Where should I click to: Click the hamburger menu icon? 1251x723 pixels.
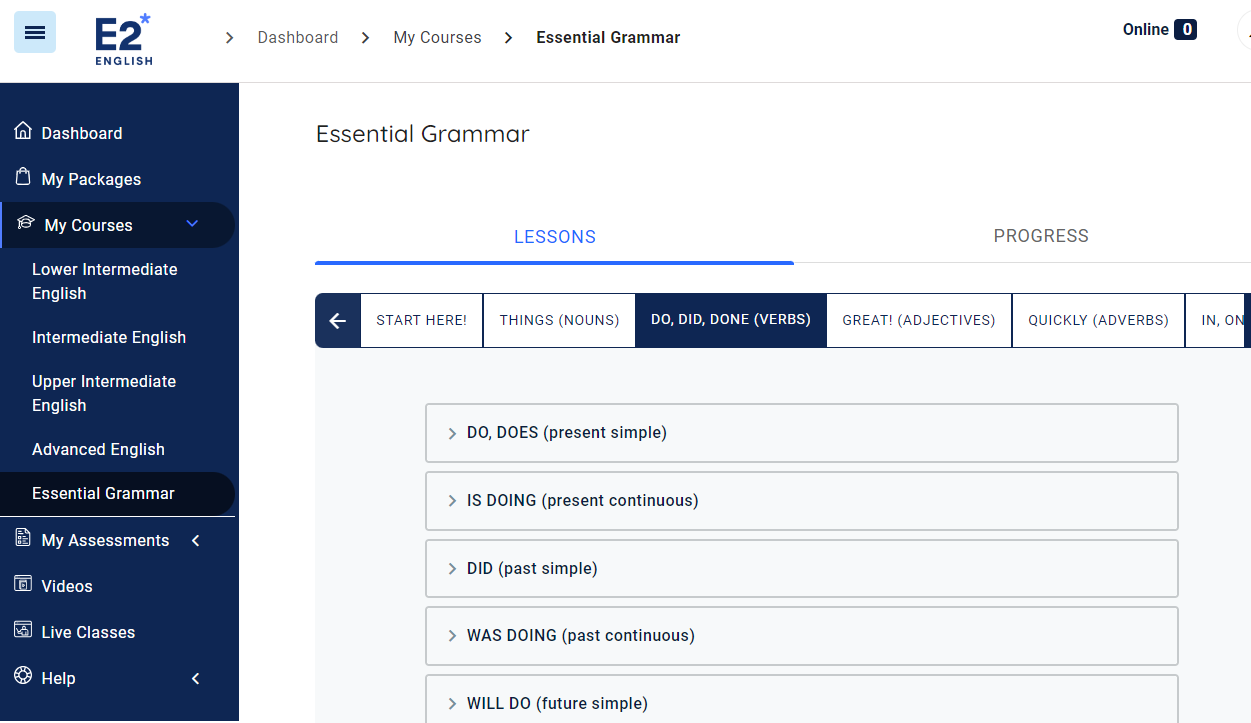(x=34, y=32)
